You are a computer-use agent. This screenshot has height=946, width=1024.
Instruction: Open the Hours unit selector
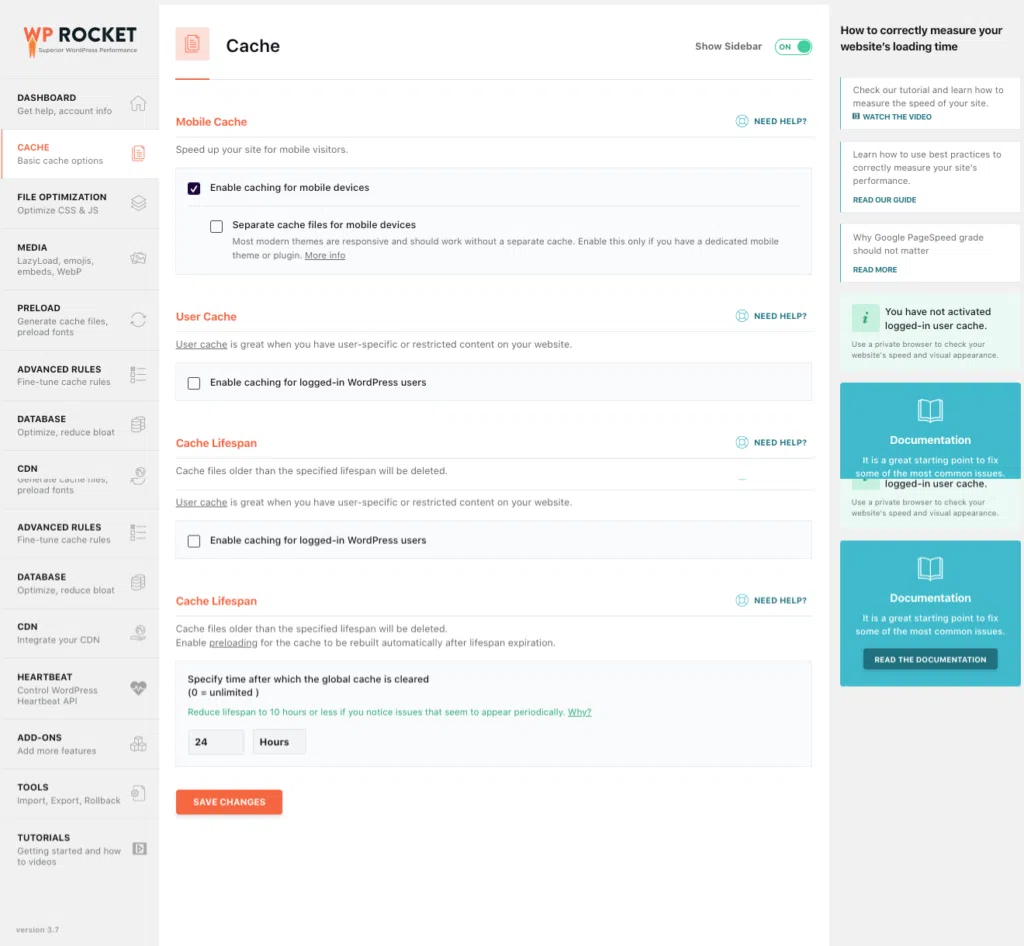click(x=278, y=742)
